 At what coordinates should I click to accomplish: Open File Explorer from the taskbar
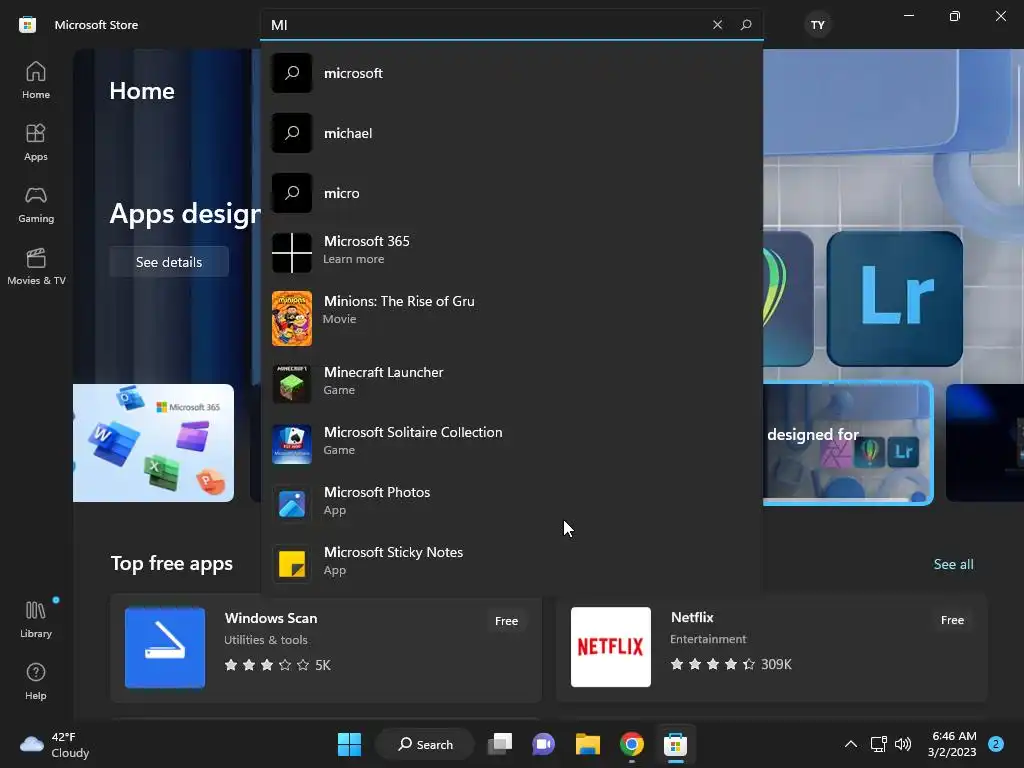coord(588,744)
